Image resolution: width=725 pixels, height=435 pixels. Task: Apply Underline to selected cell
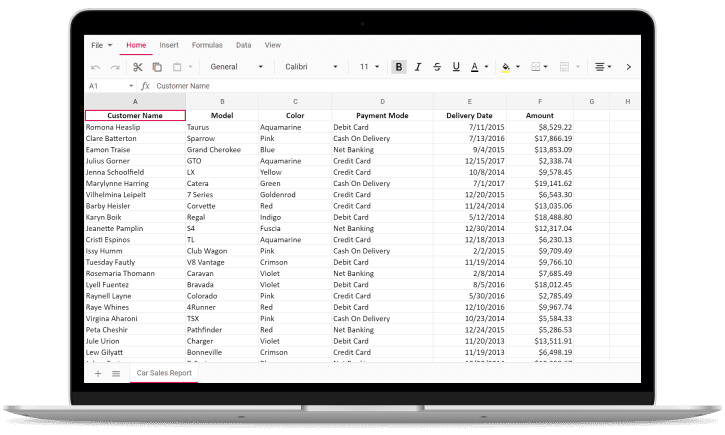pyautogui.click(x=456, y=67)
